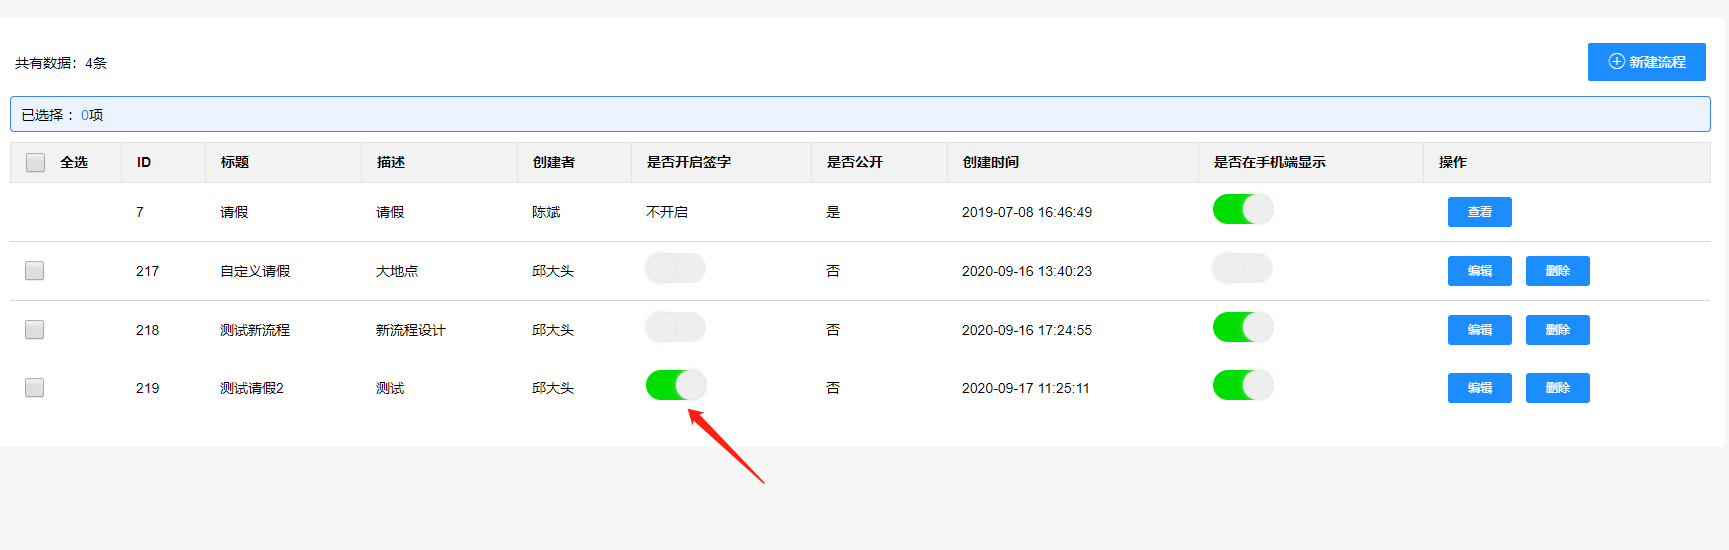Click 编辑 for row ID 217
The width and height of the screenshot is (1729, 550).
pyautogui.click(x=1479, y=271)
